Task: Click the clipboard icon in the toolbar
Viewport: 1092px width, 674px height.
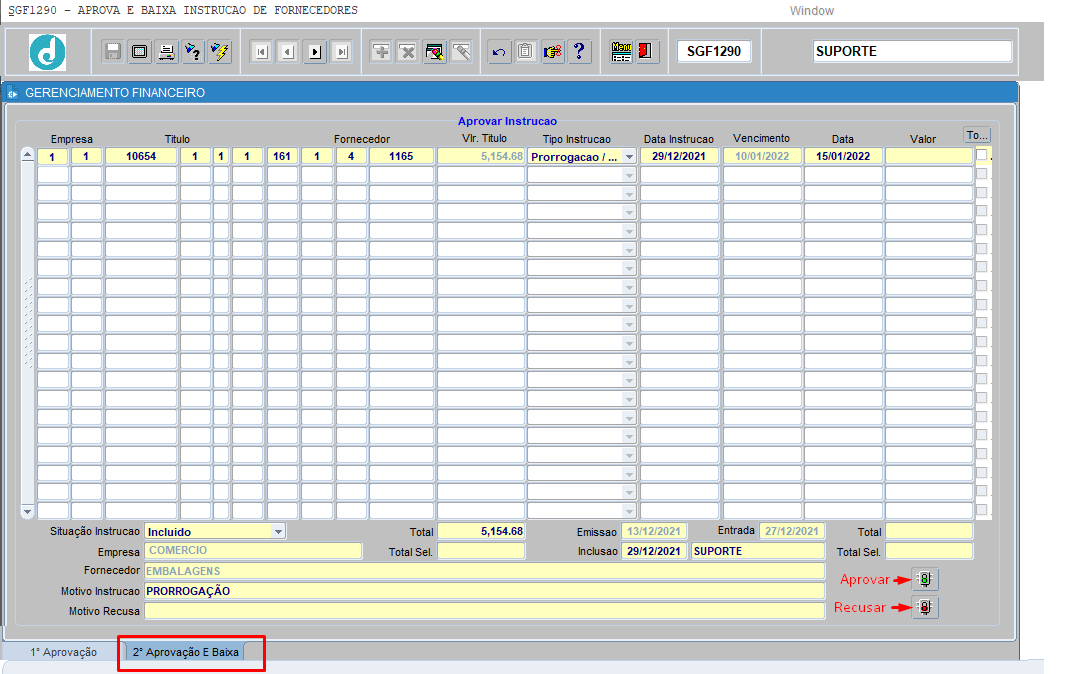Action: (526, 52)
